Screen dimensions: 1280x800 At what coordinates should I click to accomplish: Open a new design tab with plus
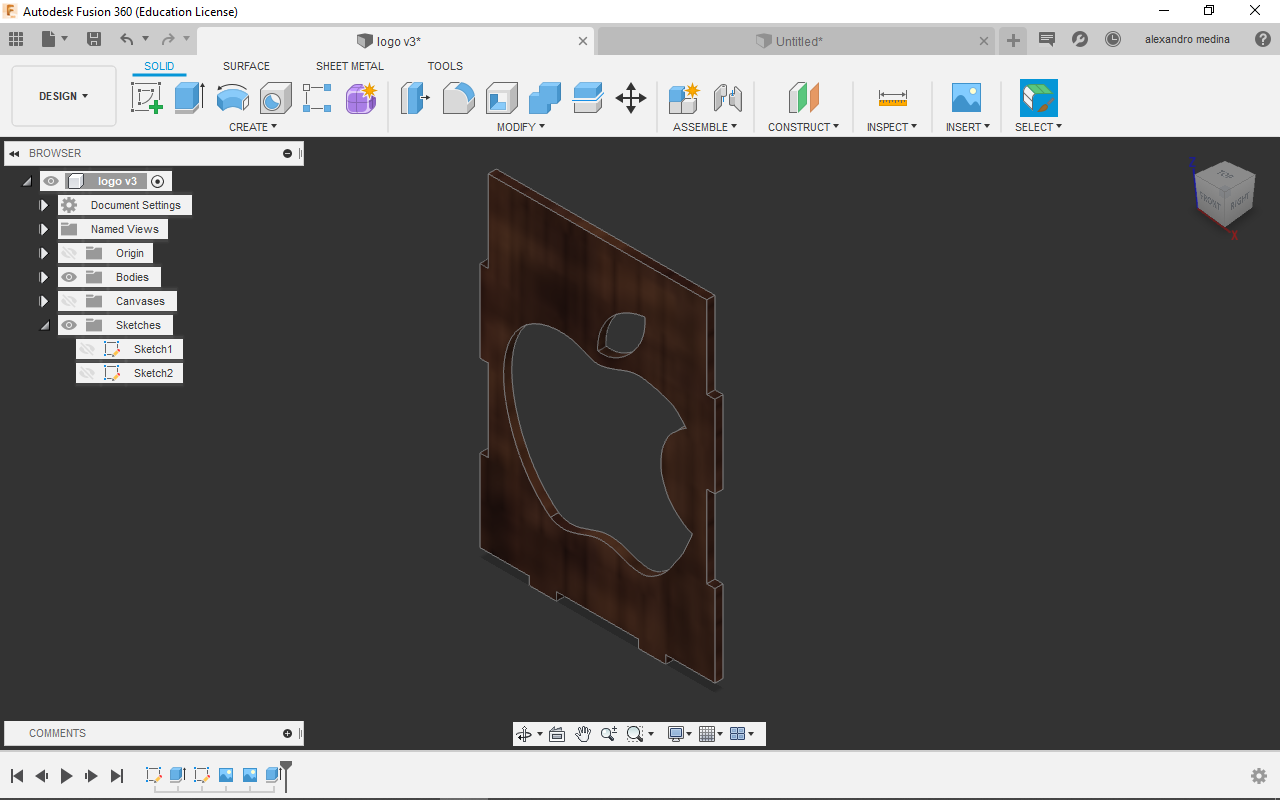pos(1013,40)
